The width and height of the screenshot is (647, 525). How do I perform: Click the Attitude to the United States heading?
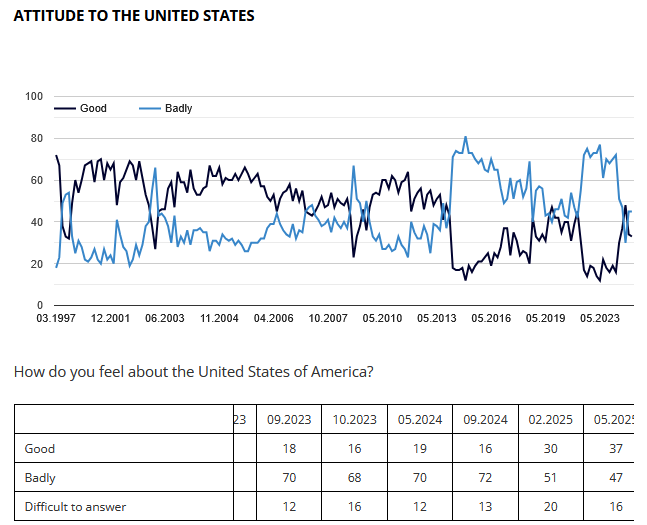pyautogui.click(x=134, y=16)
